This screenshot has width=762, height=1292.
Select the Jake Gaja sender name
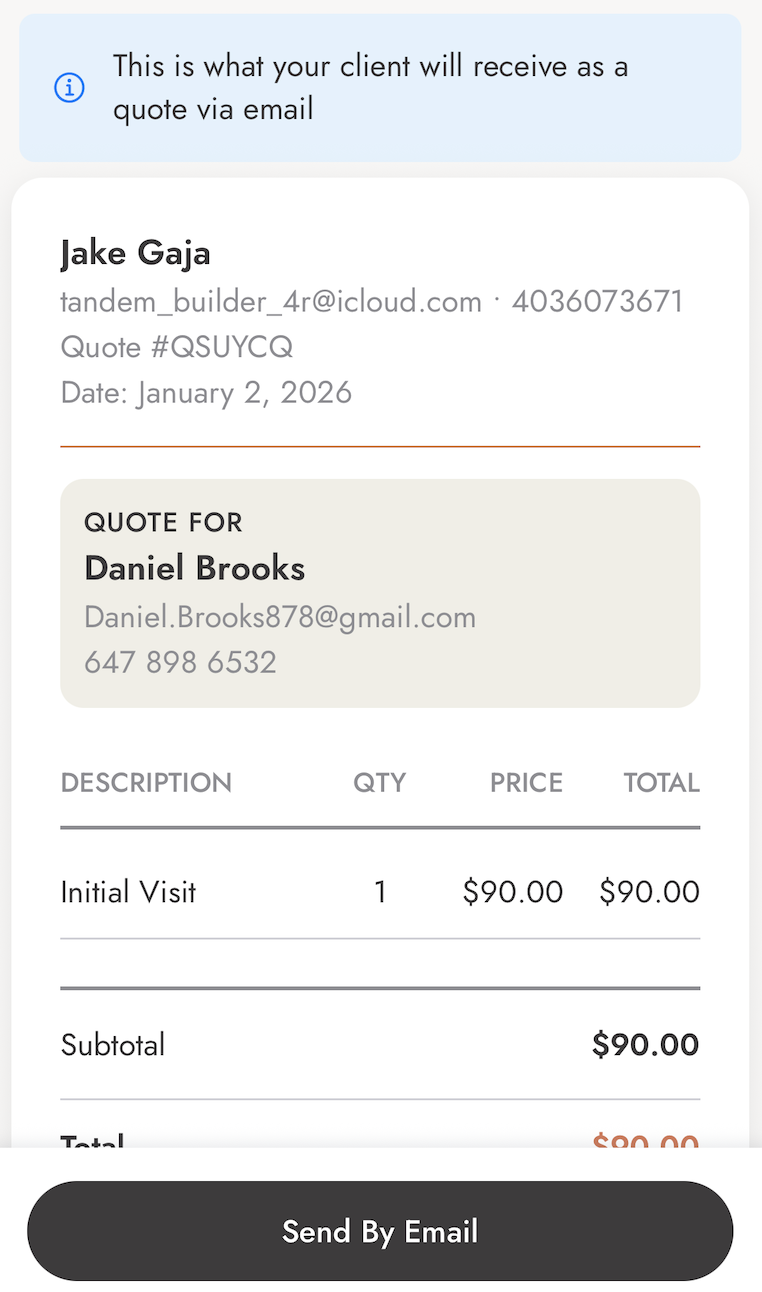click(x=136, y=253)
